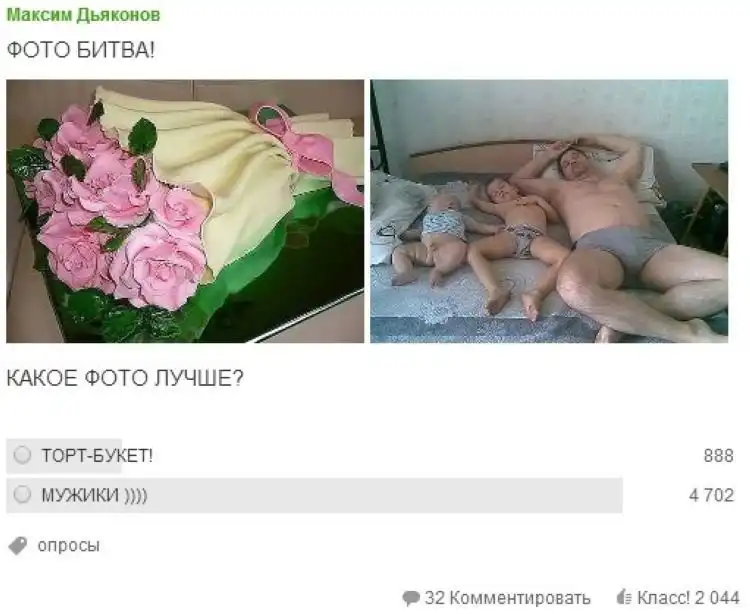Open the sleeping family photo
The height and width of the screenshot is (614, 750).
(549, 211)
